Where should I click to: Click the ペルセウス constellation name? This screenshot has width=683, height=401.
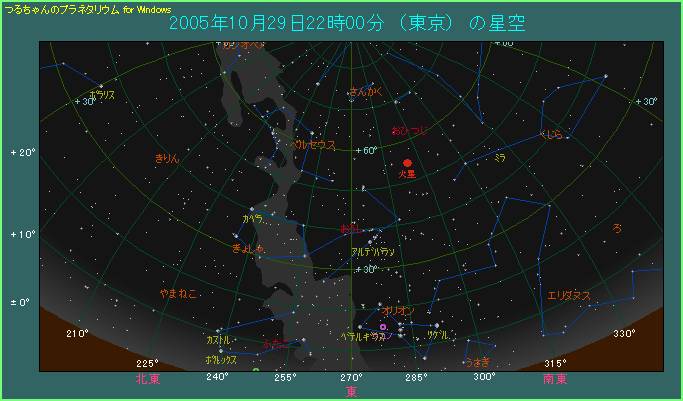tap(313, 144)
